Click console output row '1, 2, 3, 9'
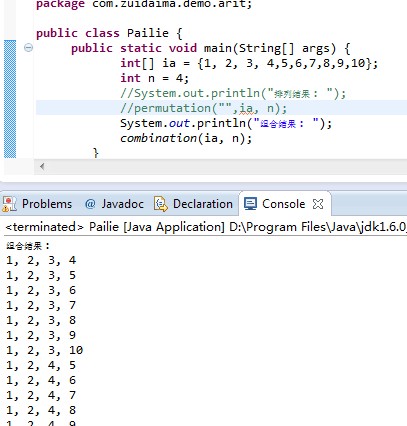This screenshot has height=426, width=407. 41,335
